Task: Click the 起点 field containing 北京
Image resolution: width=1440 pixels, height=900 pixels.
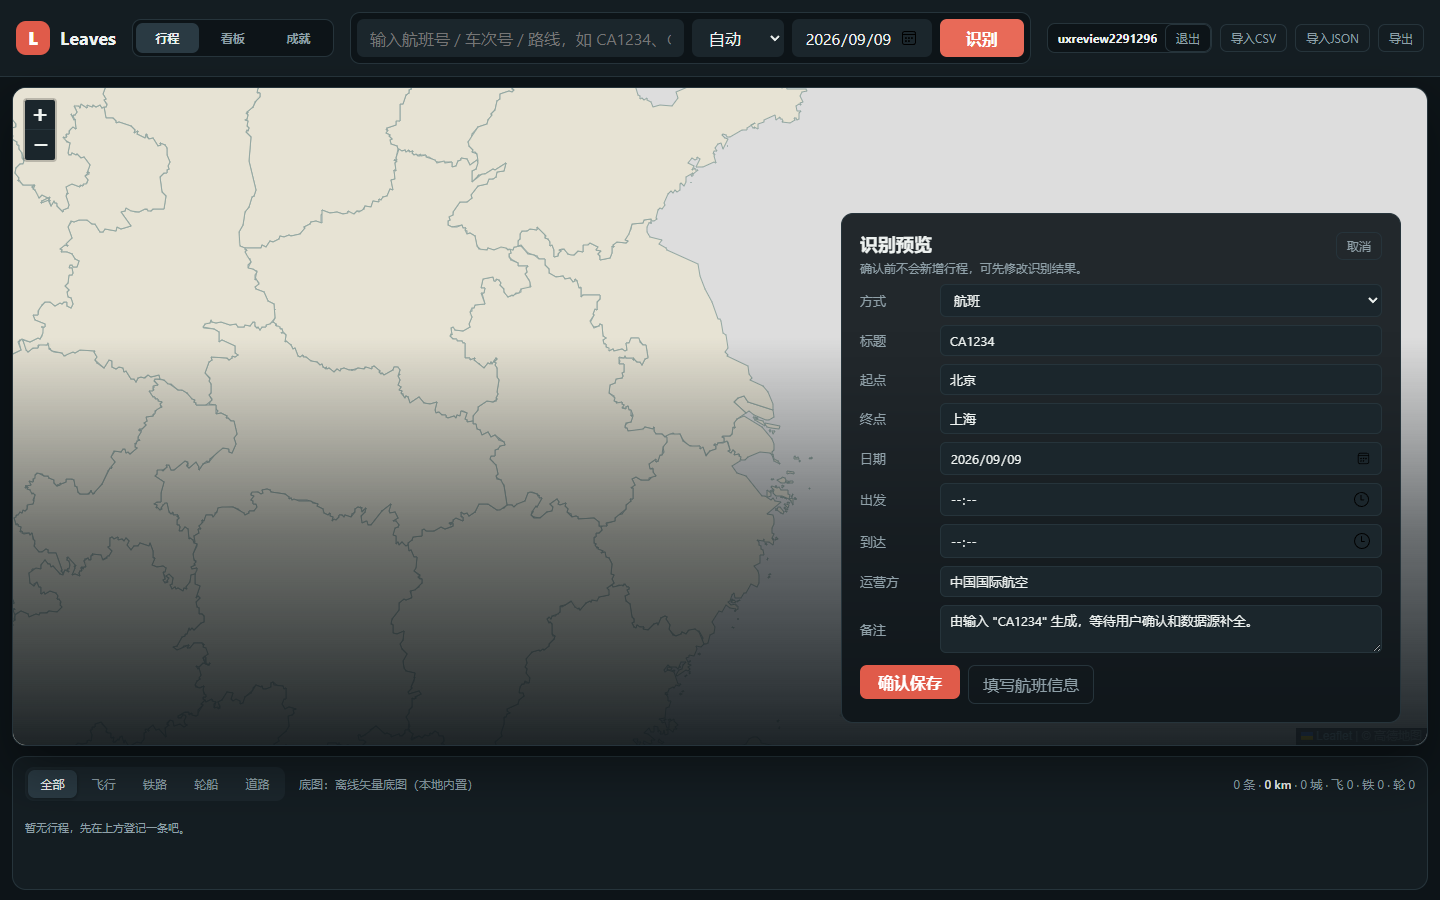Action: click(1160, 380)
